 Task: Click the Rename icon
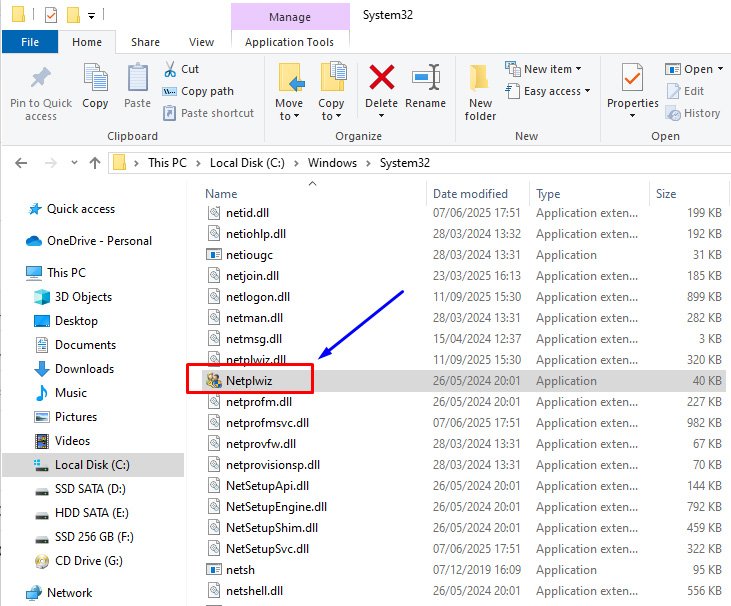[x=426, y=77]
